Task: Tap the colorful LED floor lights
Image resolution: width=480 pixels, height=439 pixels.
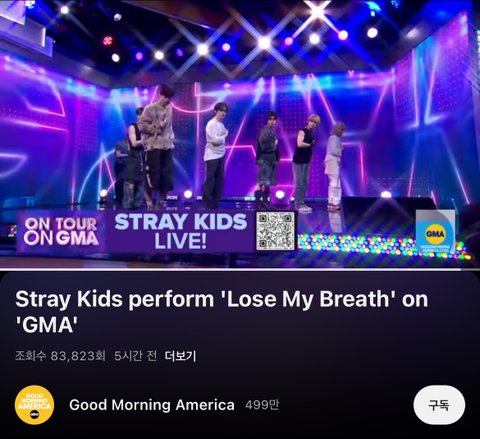Action: (x=383, y=247)
